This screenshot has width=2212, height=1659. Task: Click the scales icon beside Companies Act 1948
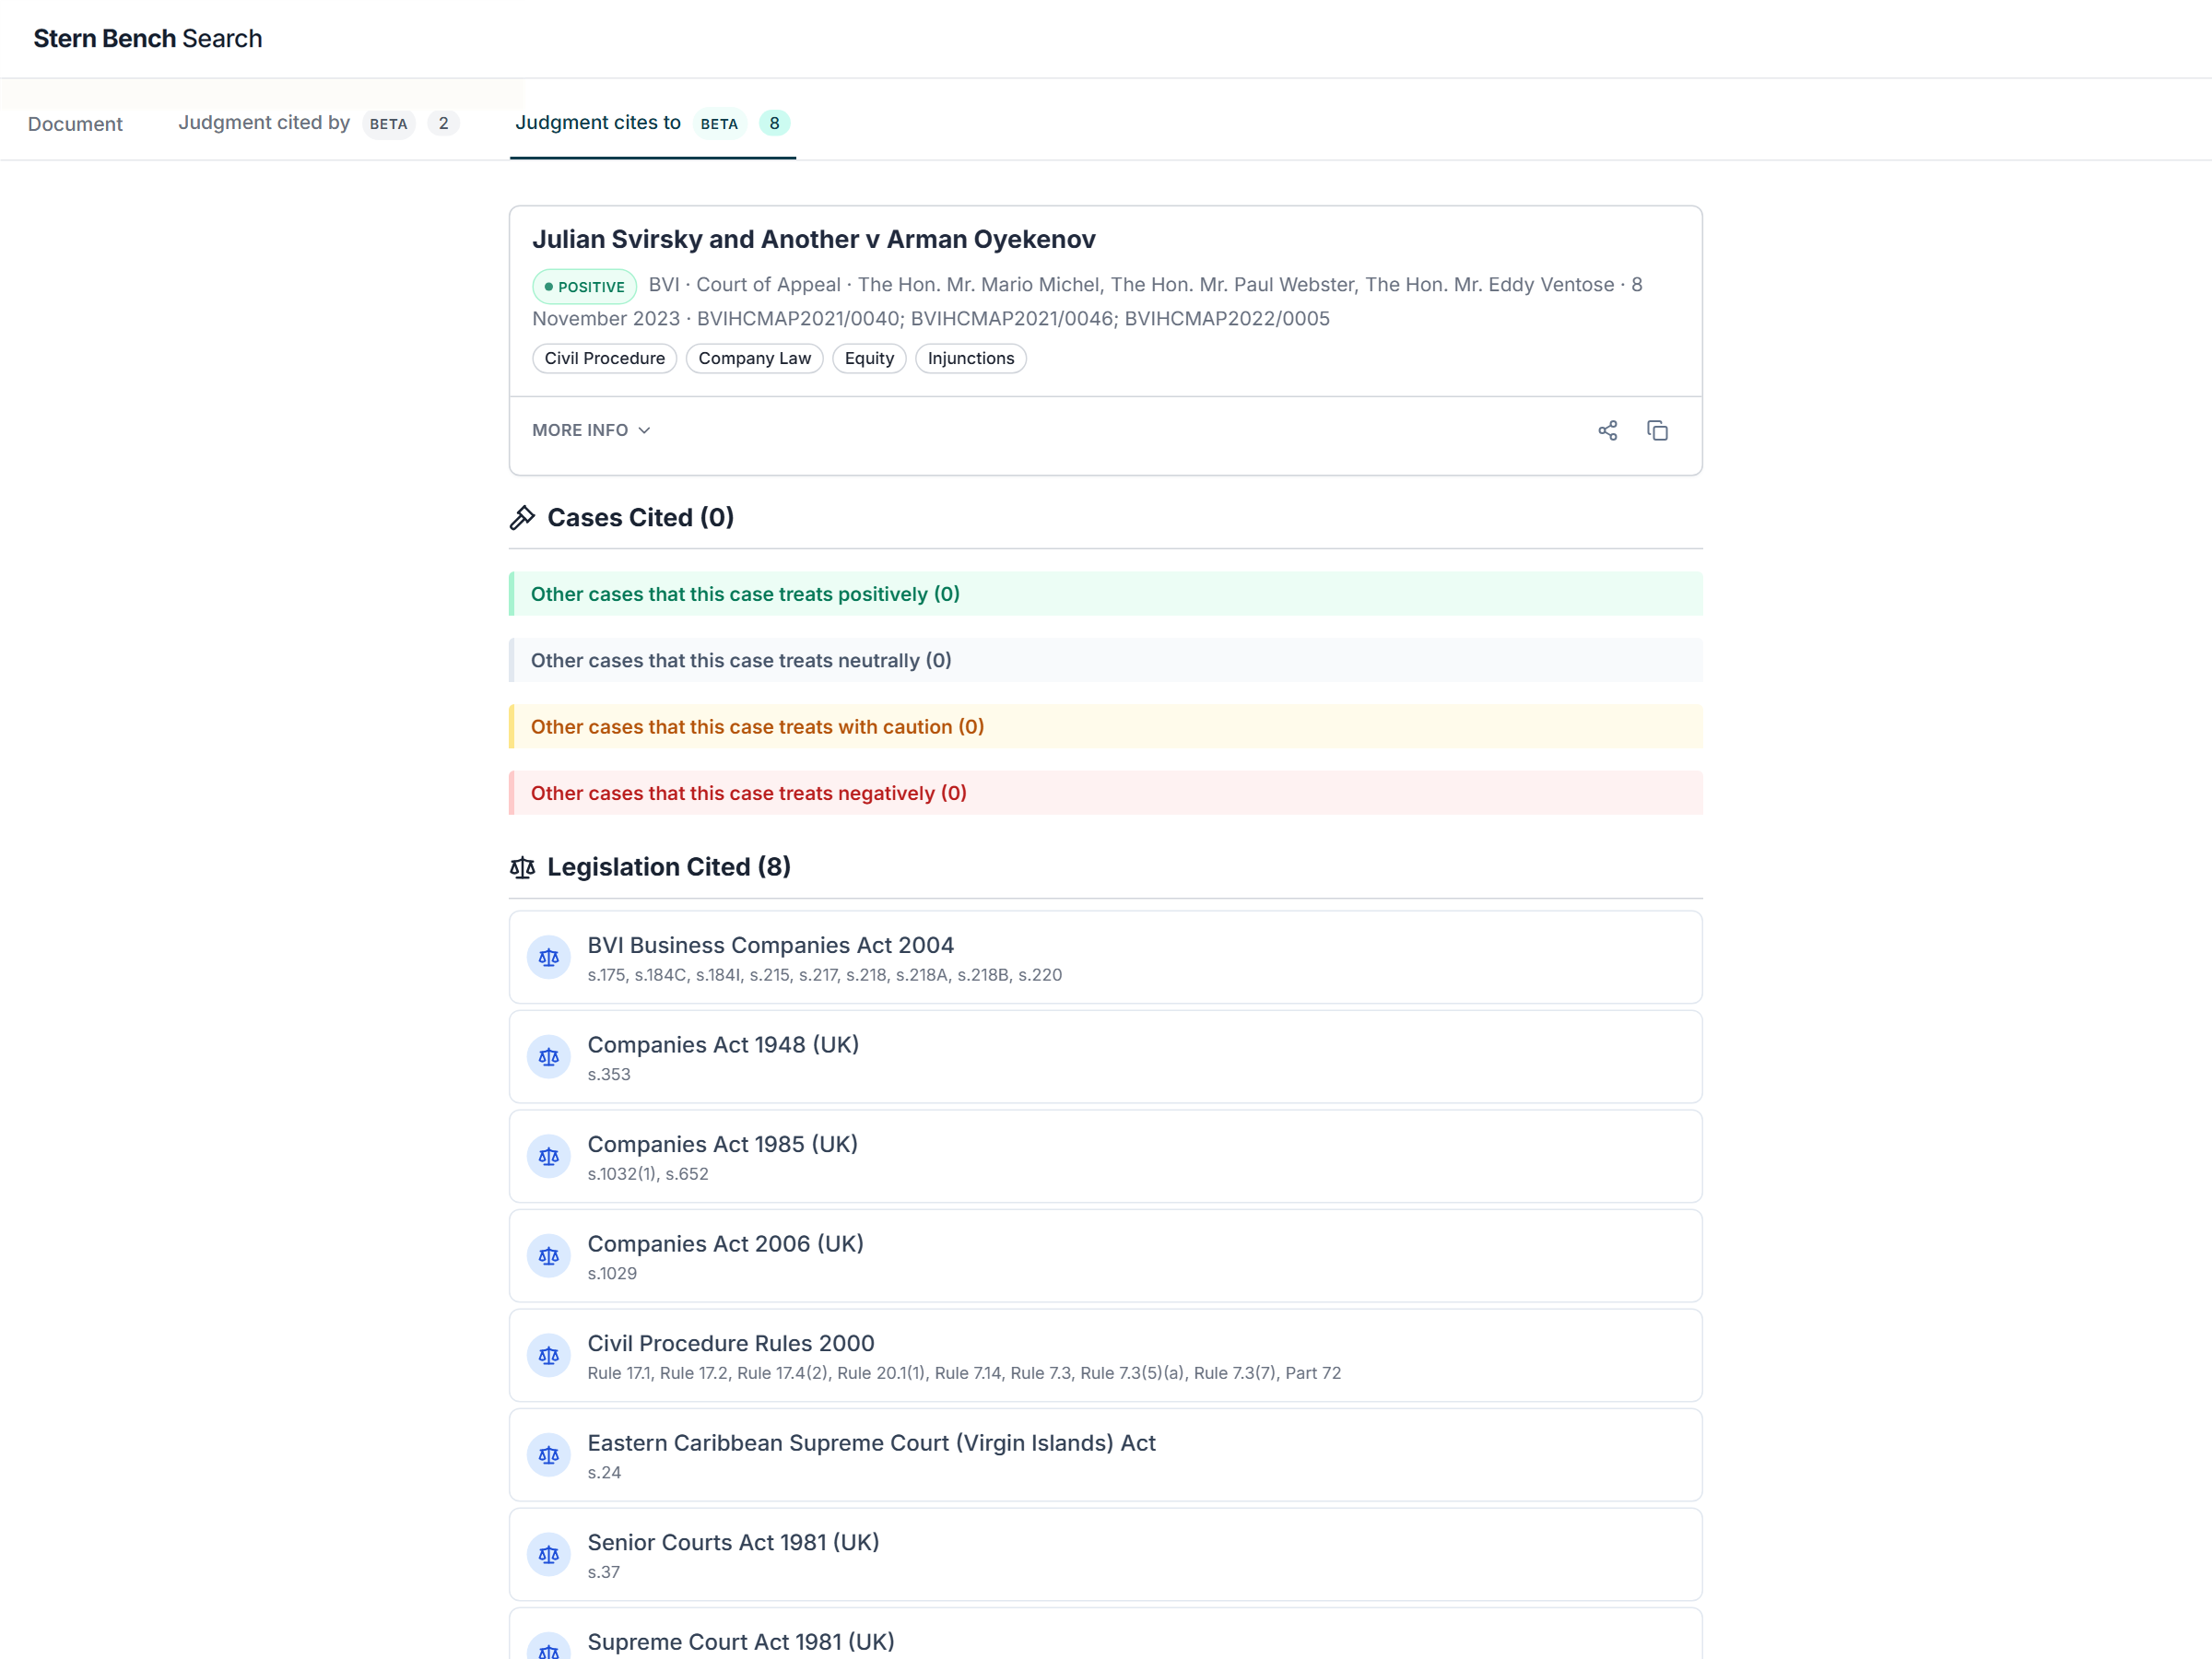(x=548, y=1057)
